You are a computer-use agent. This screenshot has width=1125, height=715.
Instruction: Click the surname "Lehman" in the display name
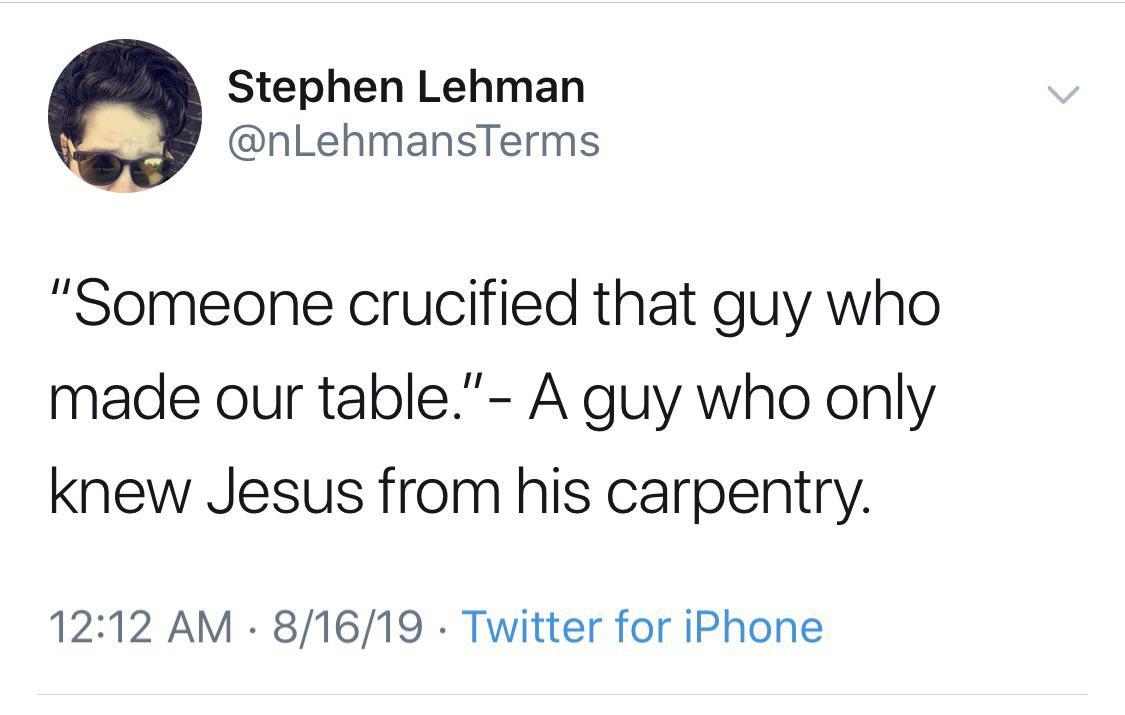click(x=500, y=87)
